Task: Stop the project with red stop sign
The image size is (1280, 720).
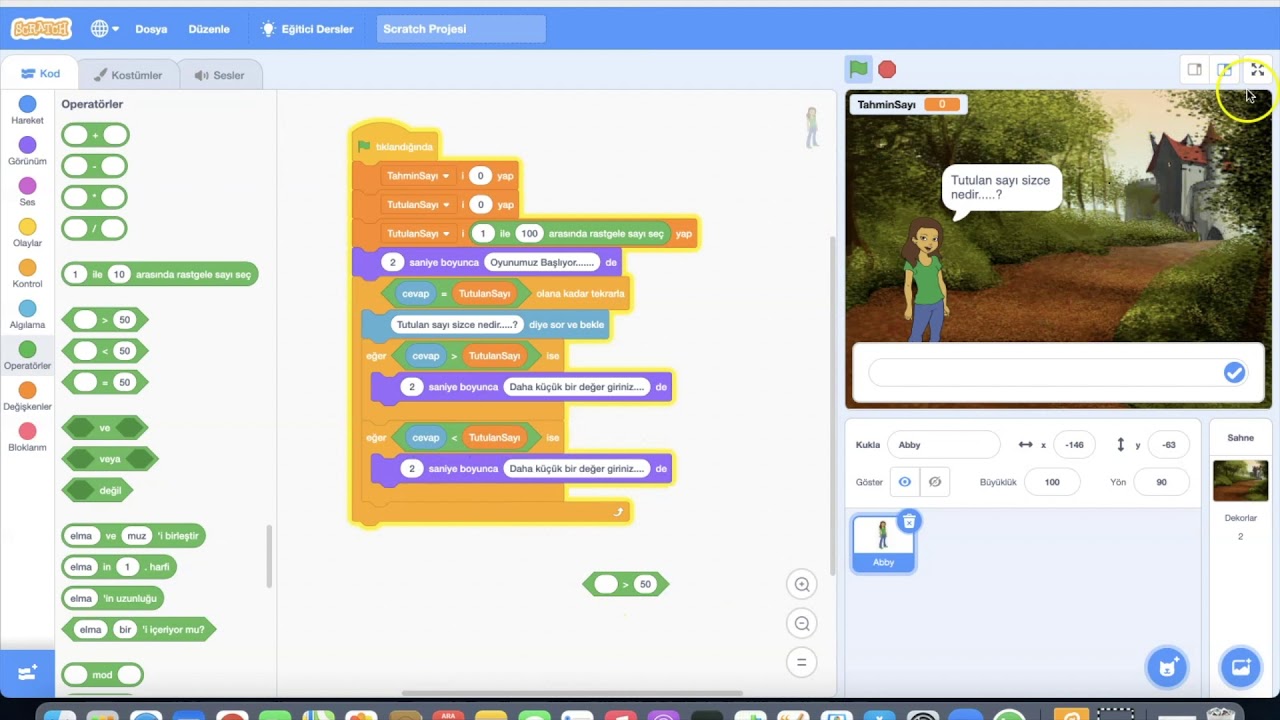Action: [x=887, y=69]
